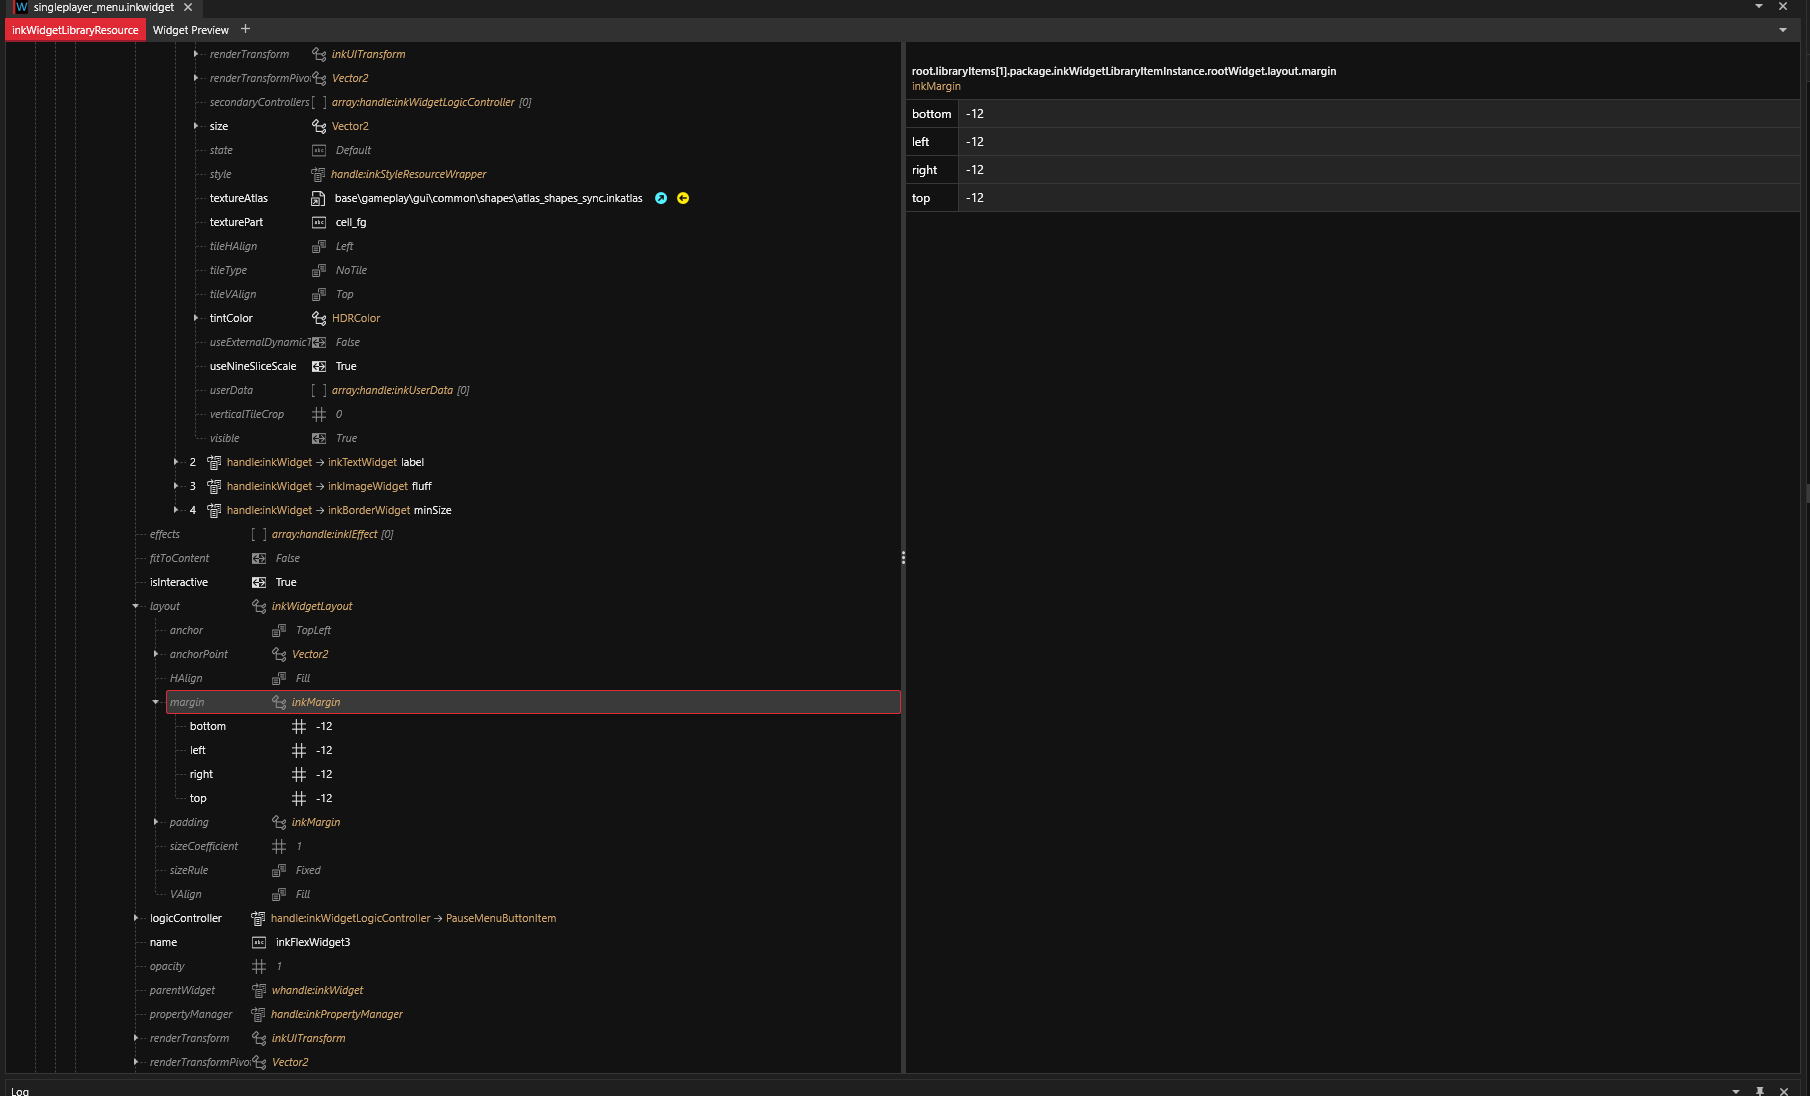Click the plus icon to add a tab
1810x1096 pixels.
pos(245,29)
